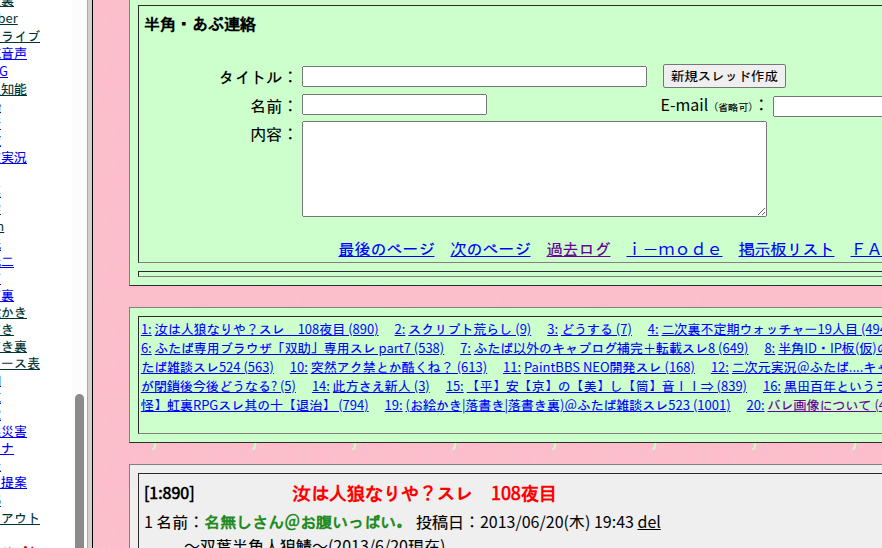Screen dimensions: 882x548
Task: Open thread 6: ふたば専用ブラウザ「双助」専用スレ
Action: pos(292,348)
